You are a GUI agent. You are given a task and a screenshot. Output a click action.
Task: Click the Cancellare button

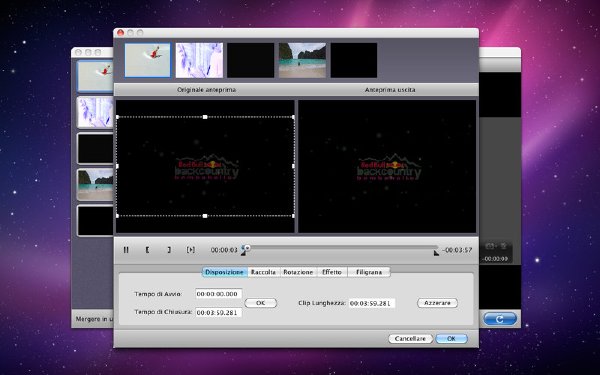click(x=410, y=339)
